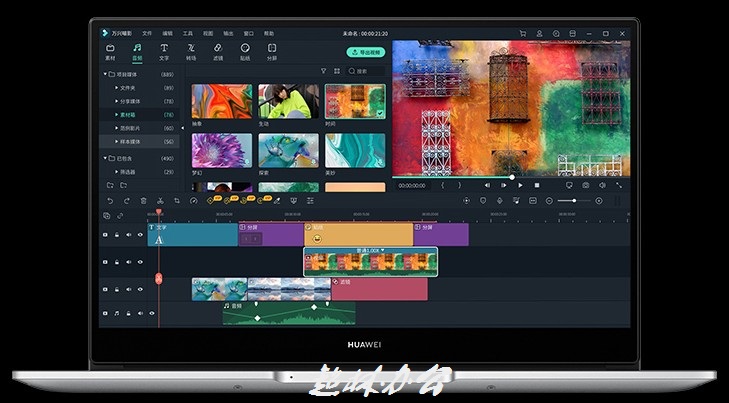Collapse the media tree side panel arrow
Viewport: 729px width, 403px height.
pyautogui.click(x=182, y=128)
